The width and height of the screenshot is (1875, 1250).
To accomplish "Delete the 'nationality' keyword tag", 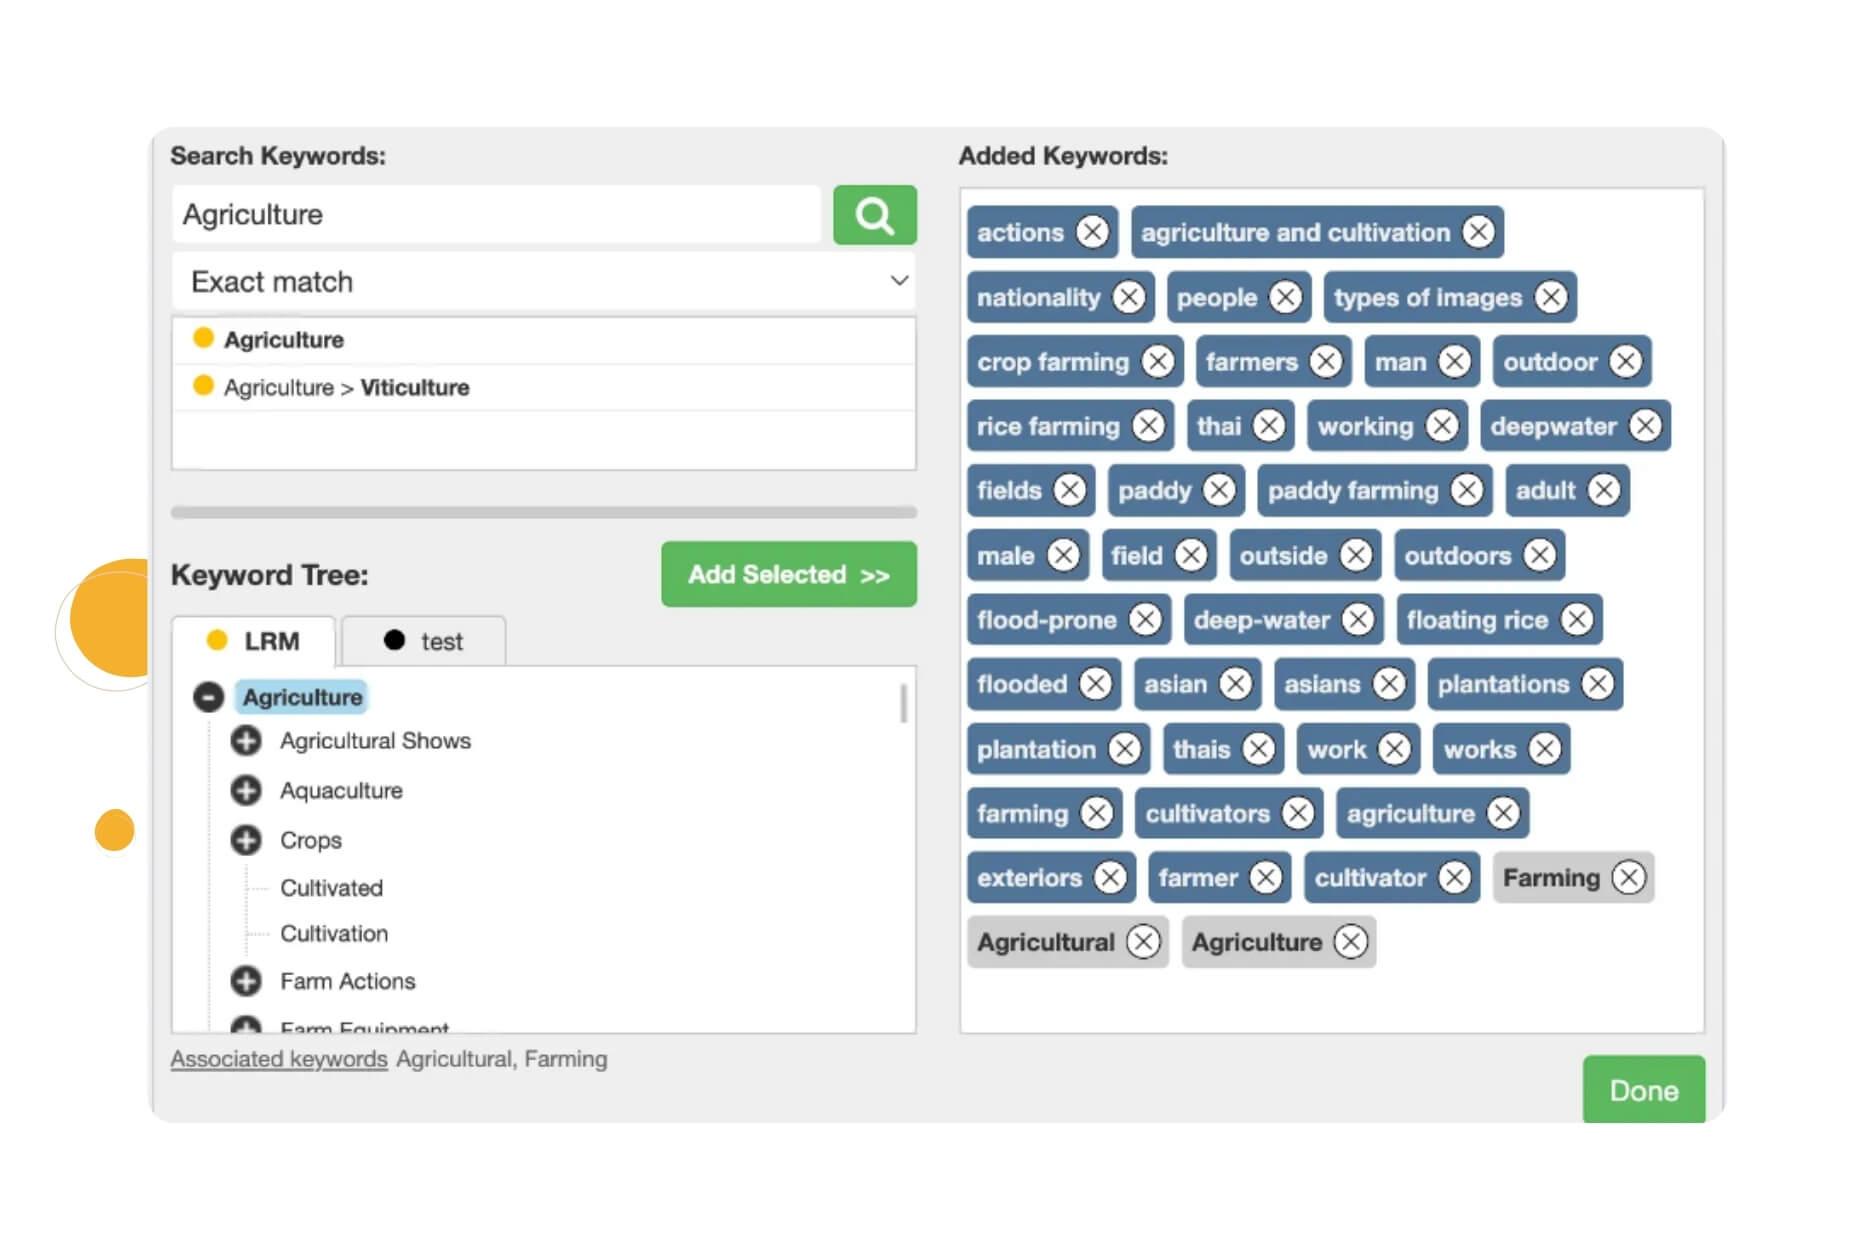I will click(1129, 297).
